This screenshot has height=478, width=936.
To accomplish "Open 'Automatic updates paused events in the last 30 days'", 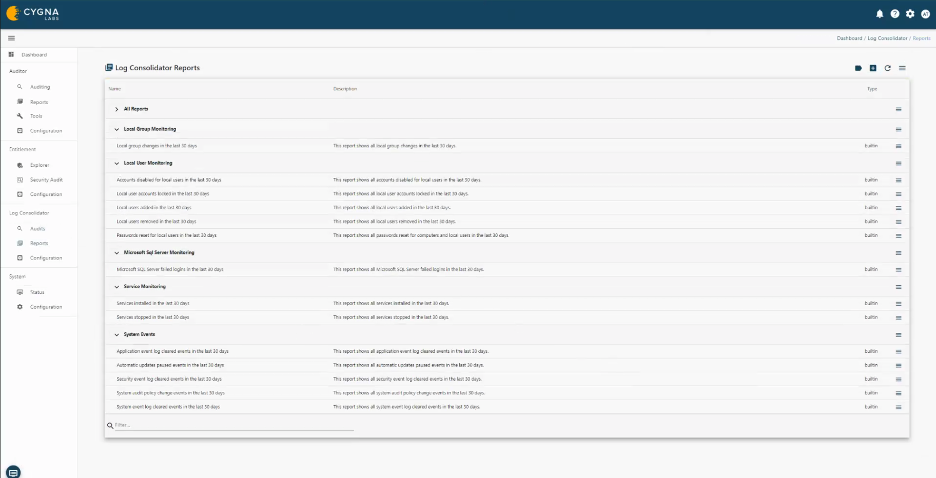I will (x=170, y=365).
